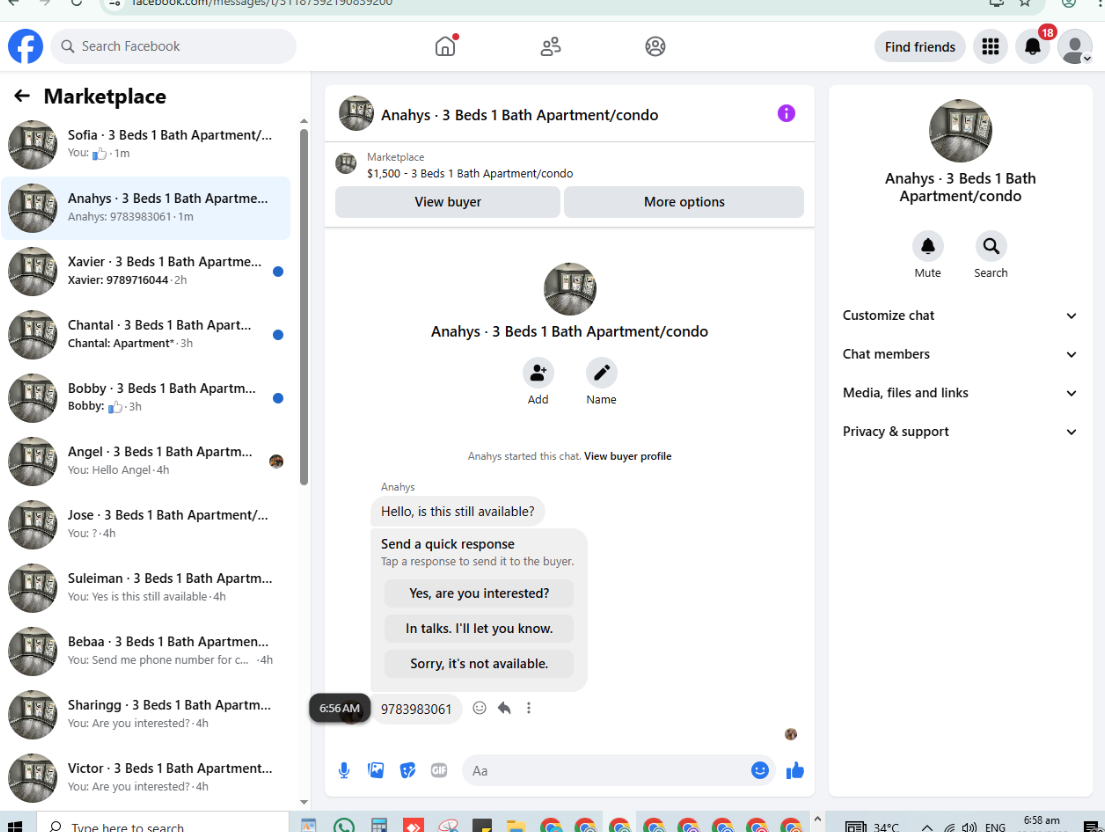The height and width of the screenshot is (832, 1105).
Task: Reply to the 9783983061 message
Action: tap(504, 708)
